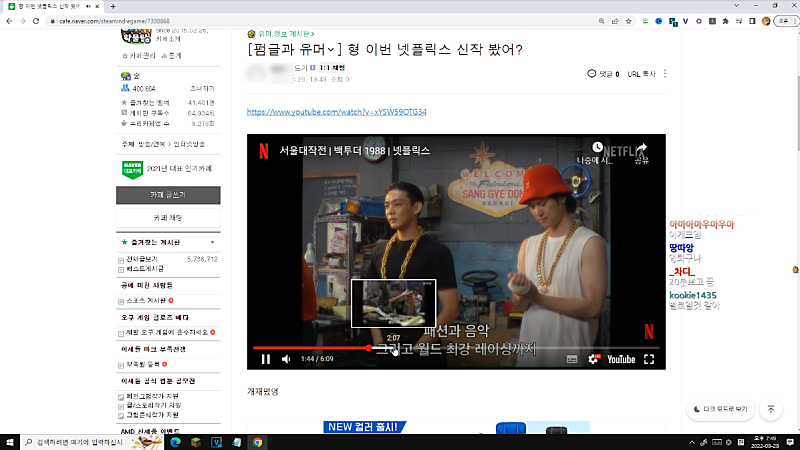800x450 pixels.
Task: Click 카페관리 cafe management link
Action: click(x=139, y=56)
